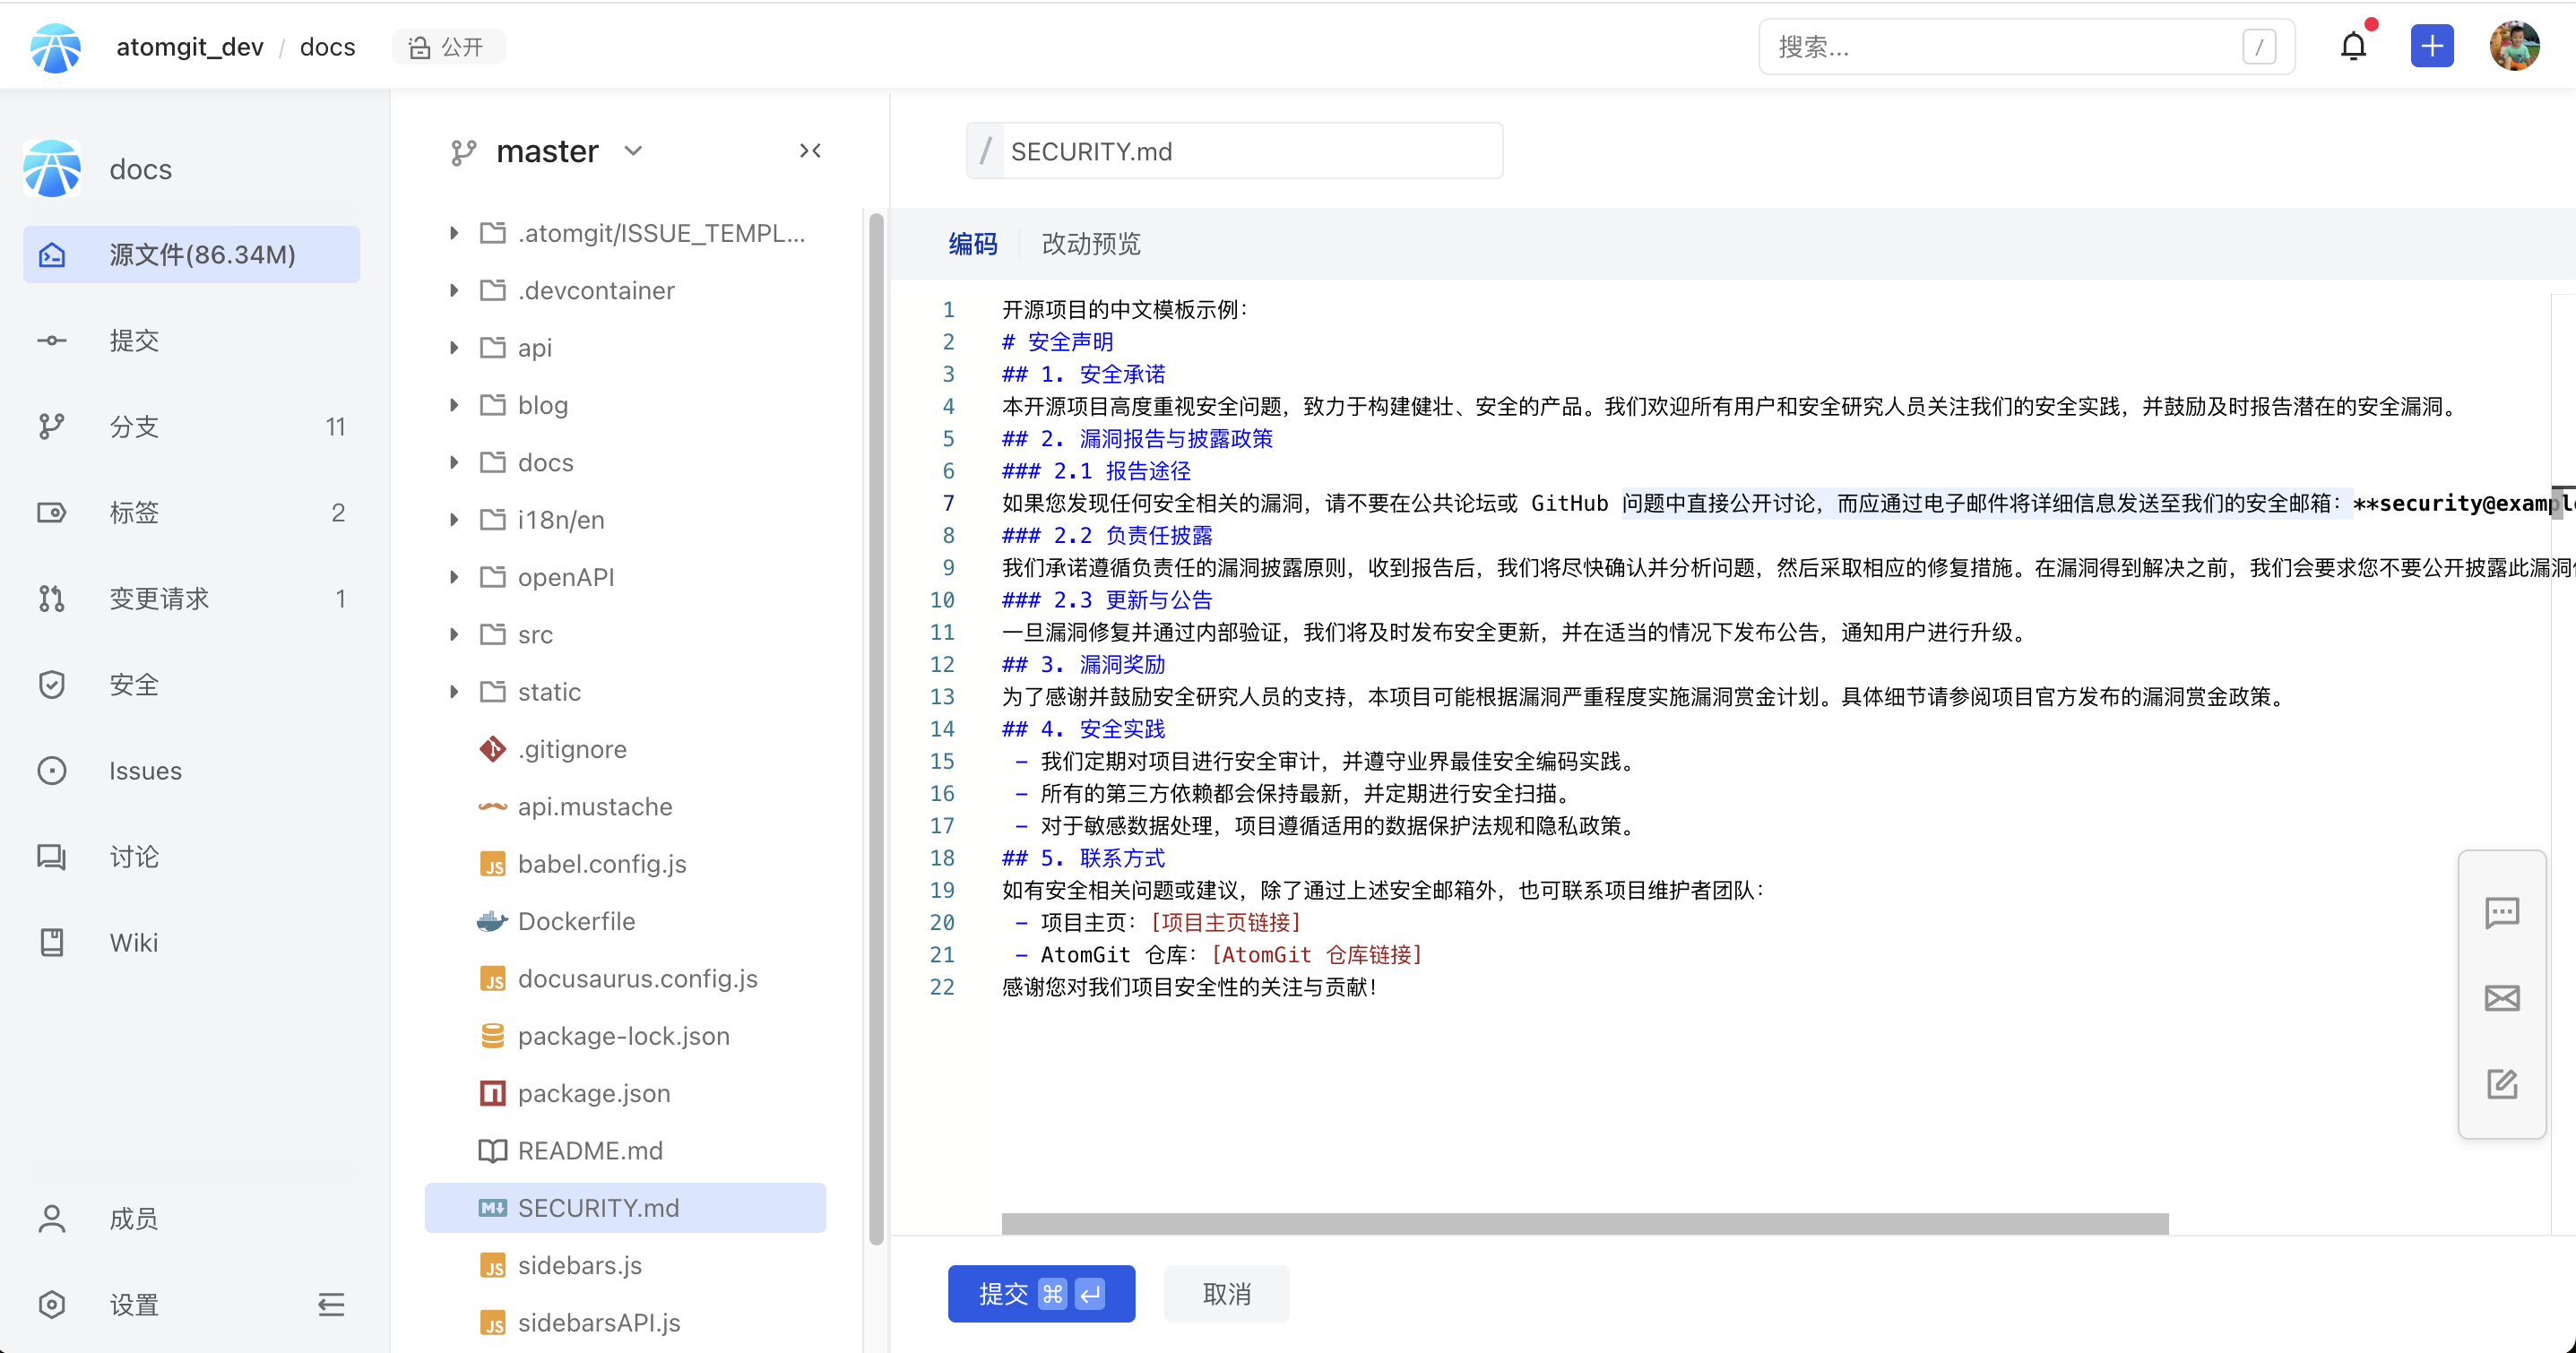Image resolution: width=2576 pixels, height=1353 pixels.
Task: Collapse the left sidebar menu
Action: click(x=331, y=1304)
